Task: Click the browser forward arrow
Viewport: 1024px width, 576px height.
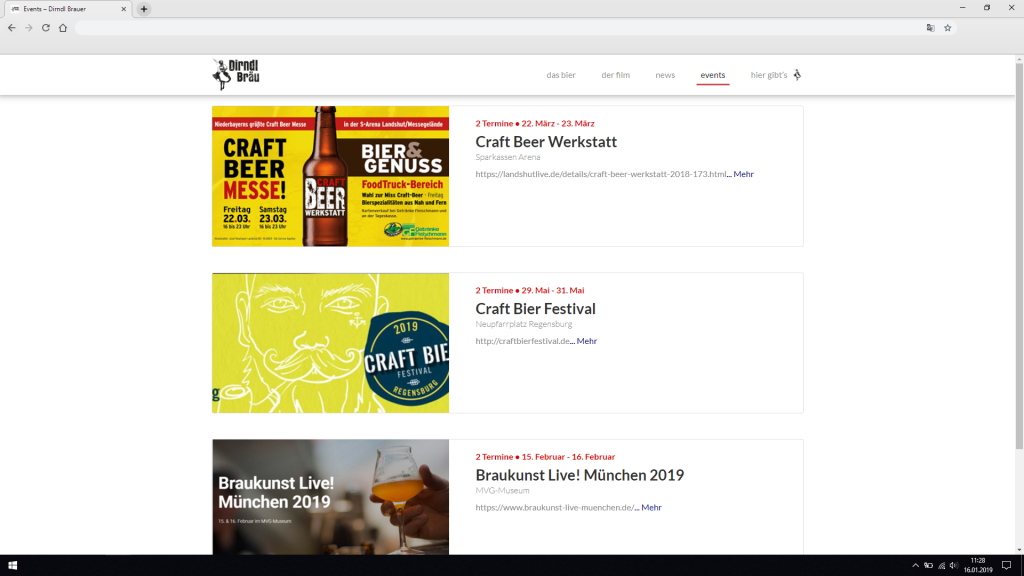Action: pos(29,28)
